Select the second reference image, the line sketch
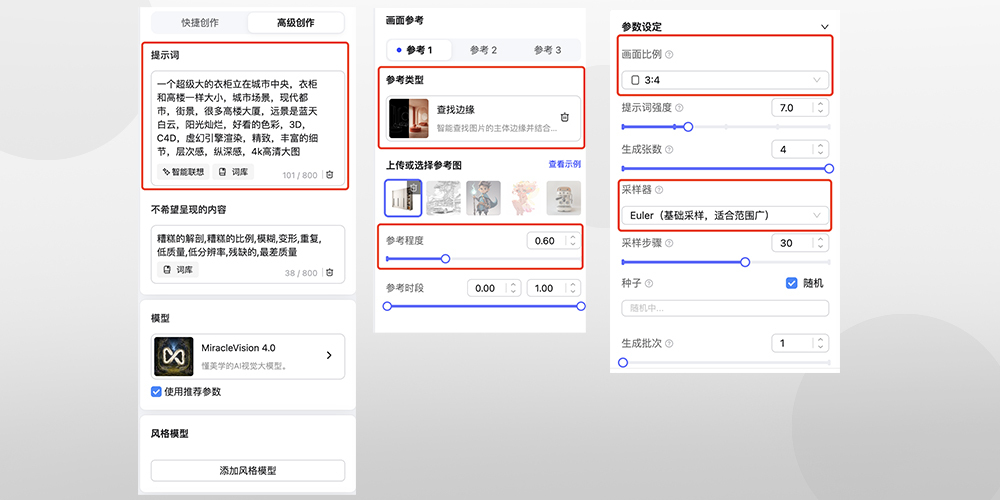Image resolution: width=1000 pixels, height=500 pixels. point(443,198)
